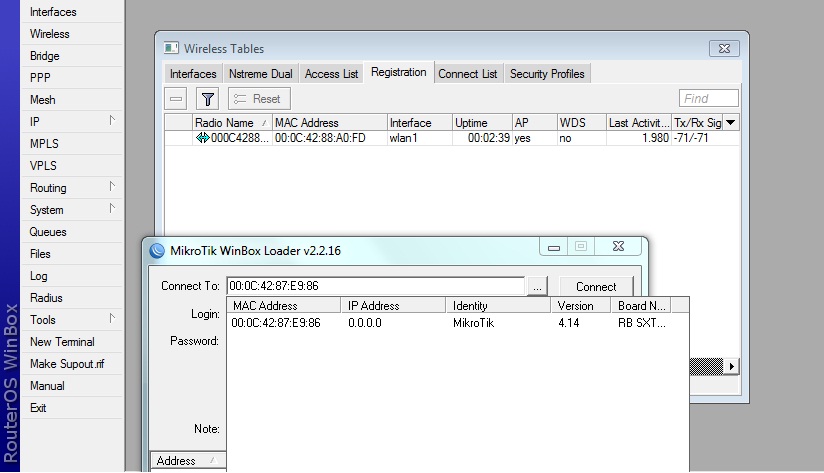Screen dimensions: 824x473
Task: Open the columns dropdown arrow in table header
Action: point(731,122)
